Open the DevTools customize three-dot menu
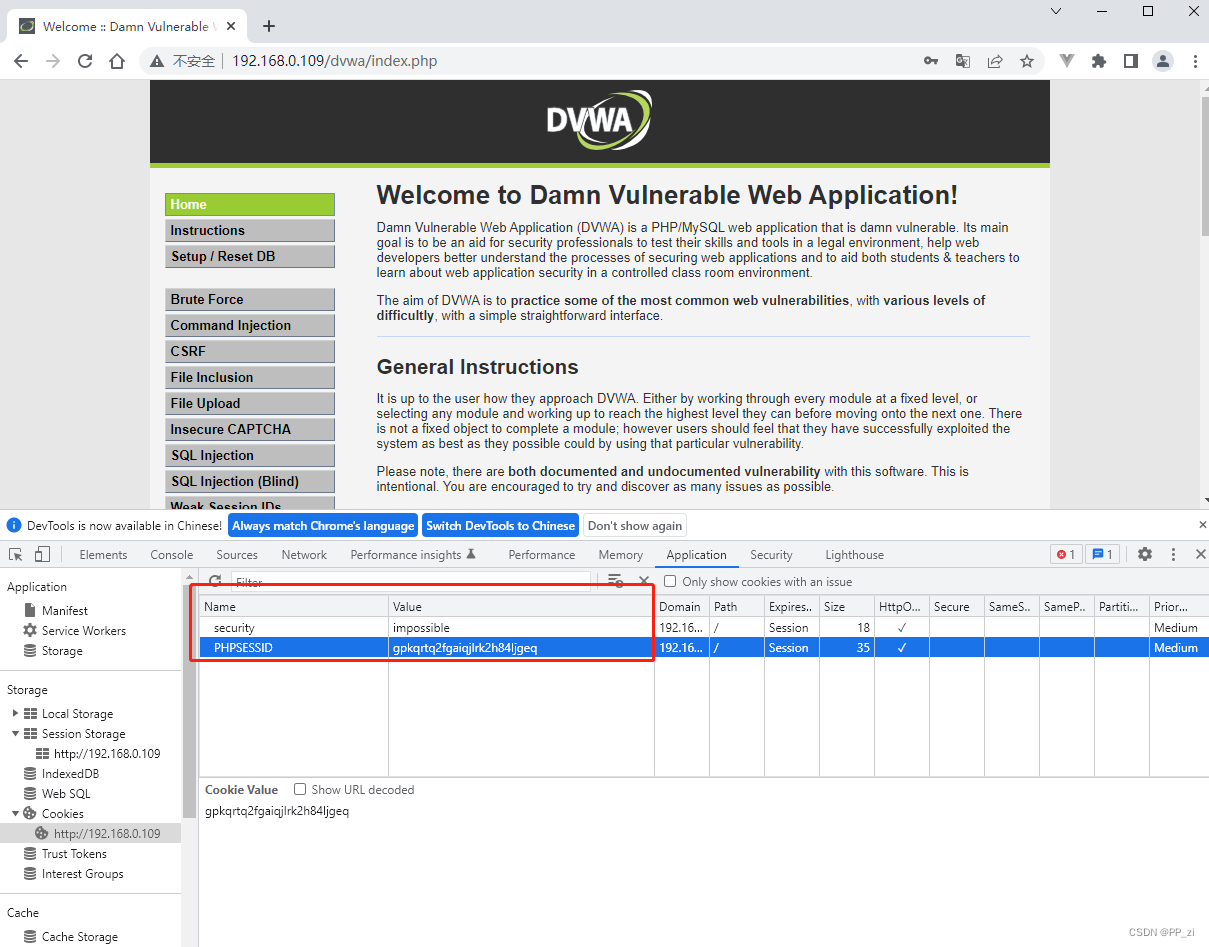1209x947 pixels. pyautogui.click(x=1173, y=554)
